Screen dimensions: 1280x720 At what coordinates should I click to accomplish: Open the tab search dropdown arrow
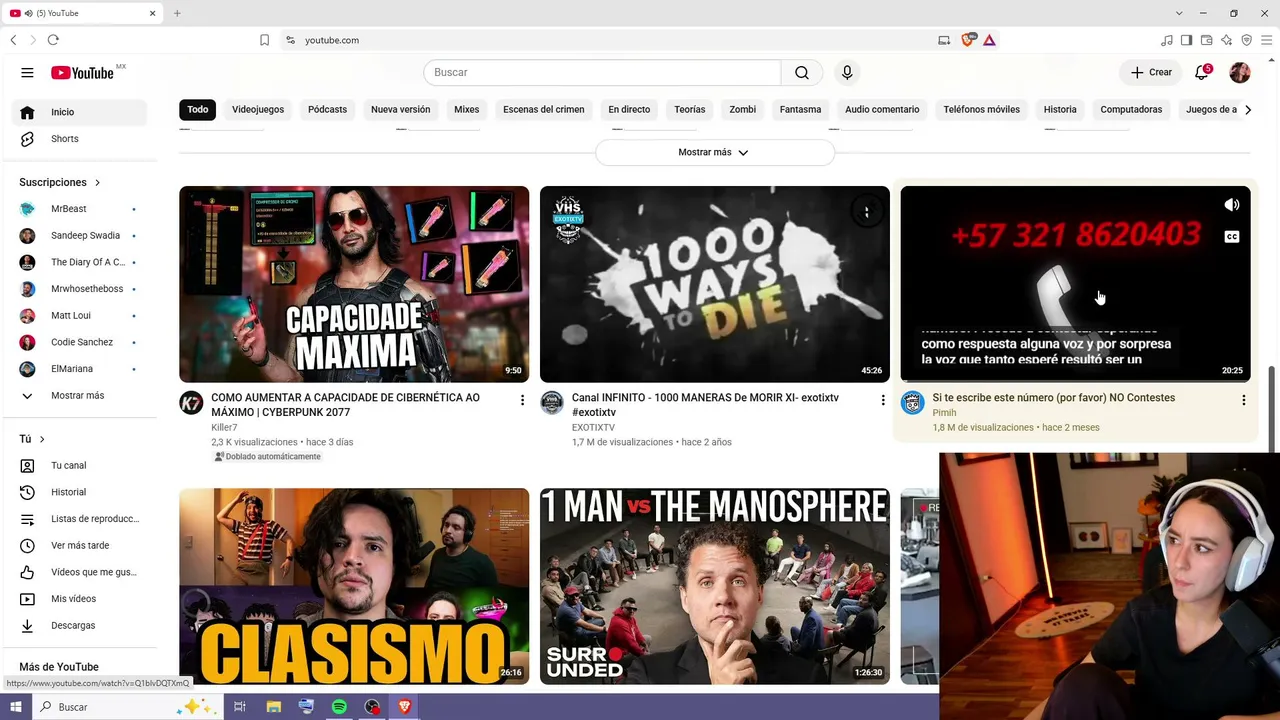(x=1180, y=13)
